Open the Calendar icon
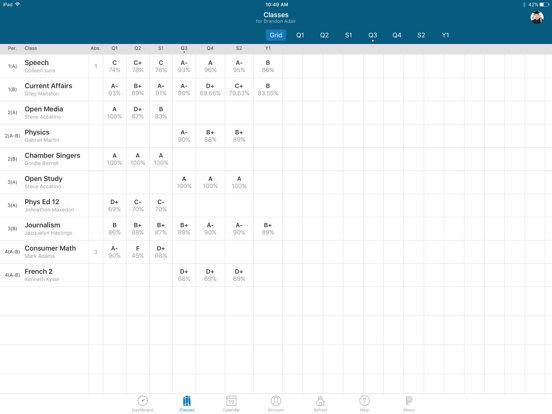Viewport: 552px width, 414px height. [231, 401]
